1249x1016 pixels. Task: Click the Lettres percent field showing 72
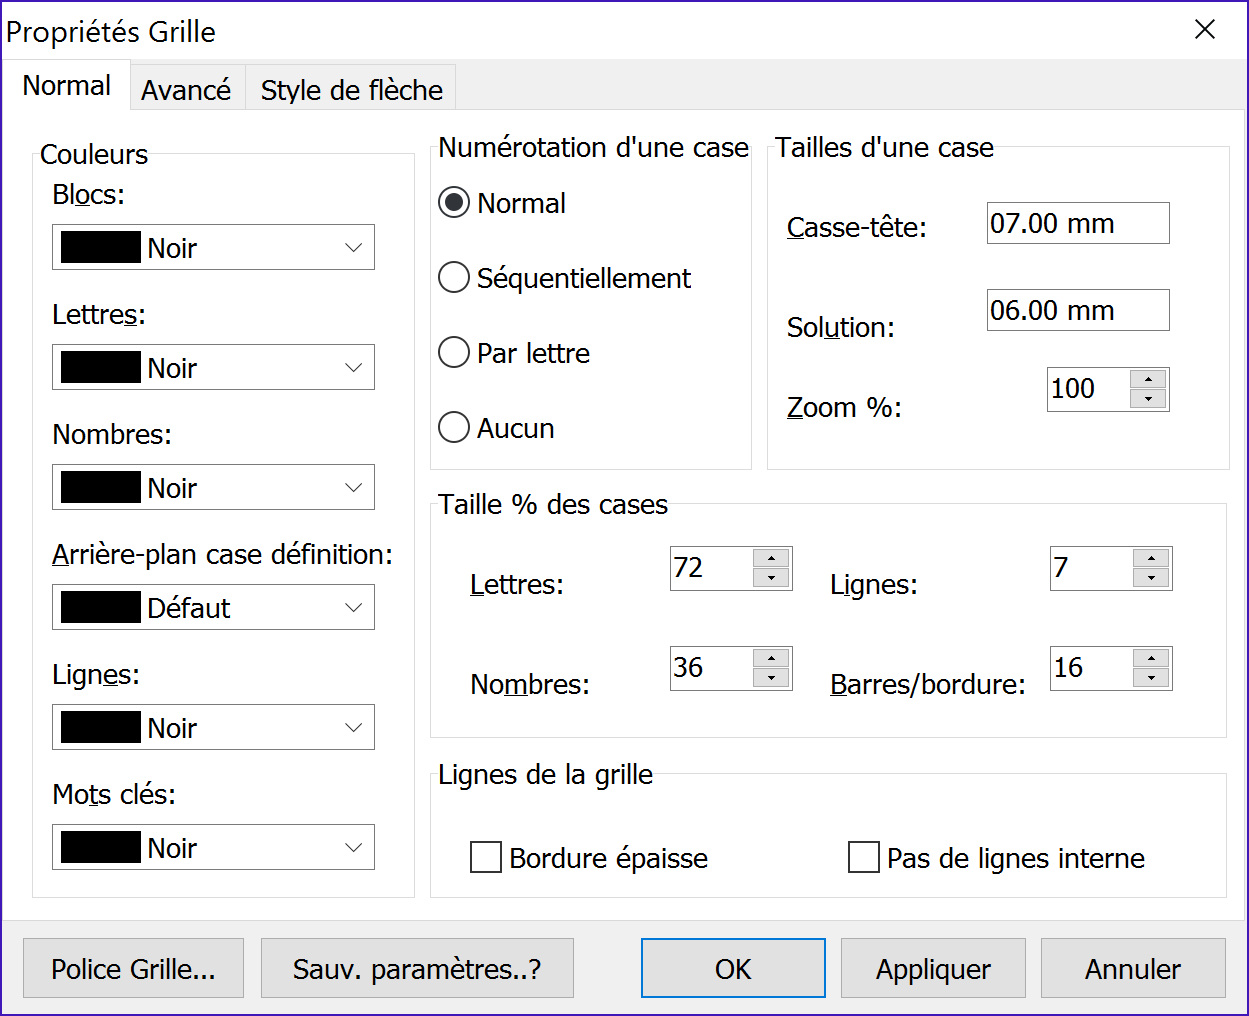click(x=711, y=568)
